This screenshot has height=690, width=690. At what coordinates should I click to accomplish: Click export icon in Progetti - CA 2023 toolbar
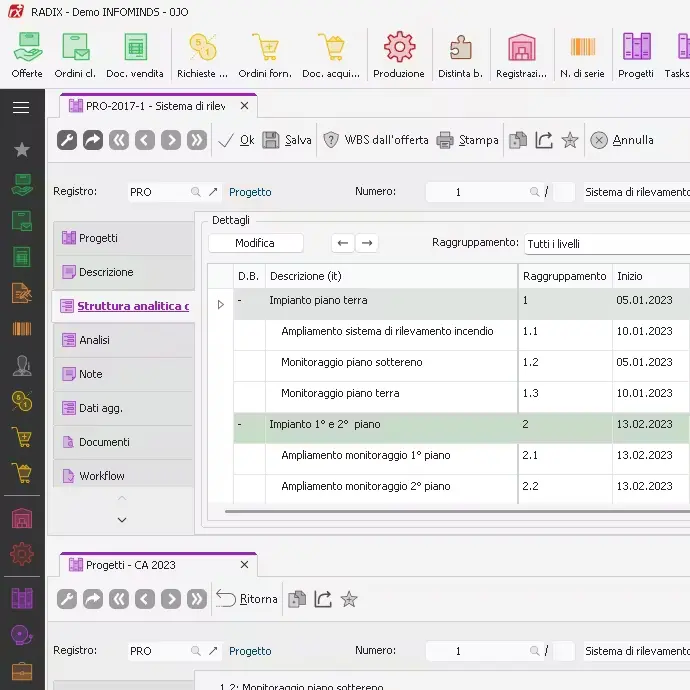[x=323, y=599]
